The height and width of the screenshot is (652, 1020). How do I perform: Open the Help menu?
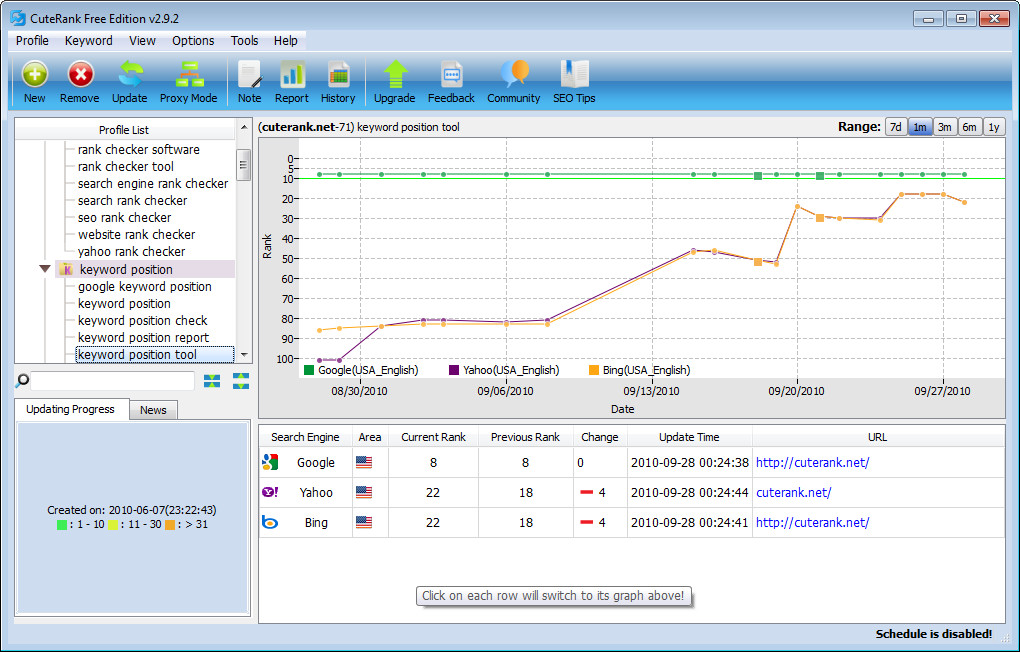tap(286, 40)
